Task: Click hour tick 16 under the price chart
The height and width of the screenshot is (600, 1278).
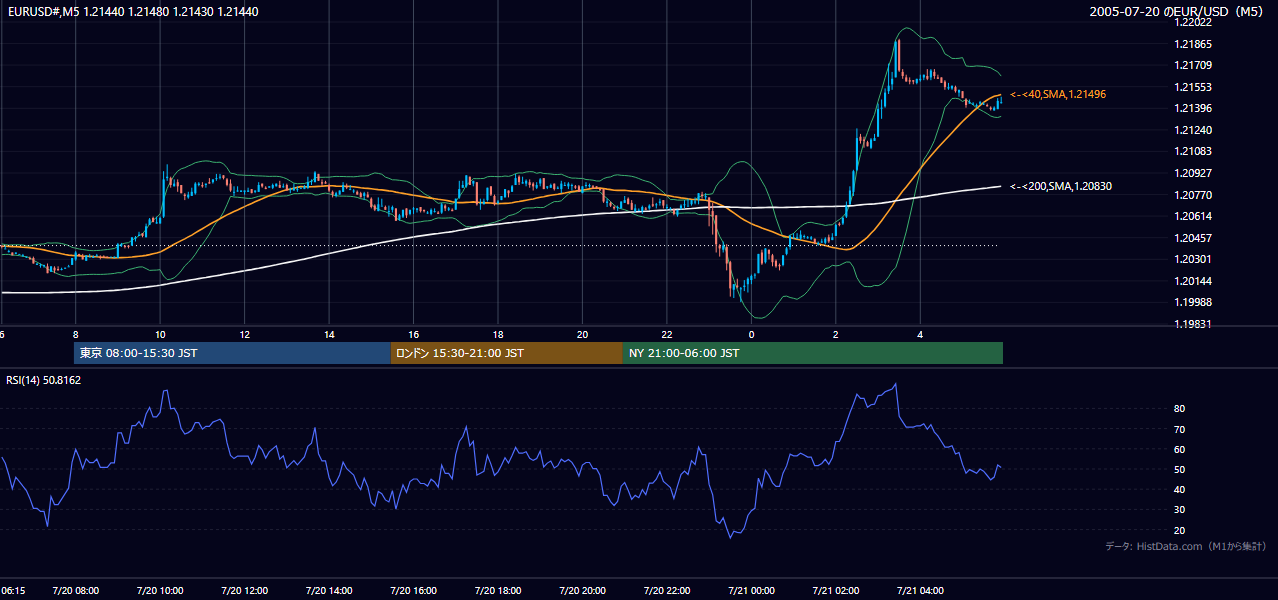Action: [x=413, y=334]
